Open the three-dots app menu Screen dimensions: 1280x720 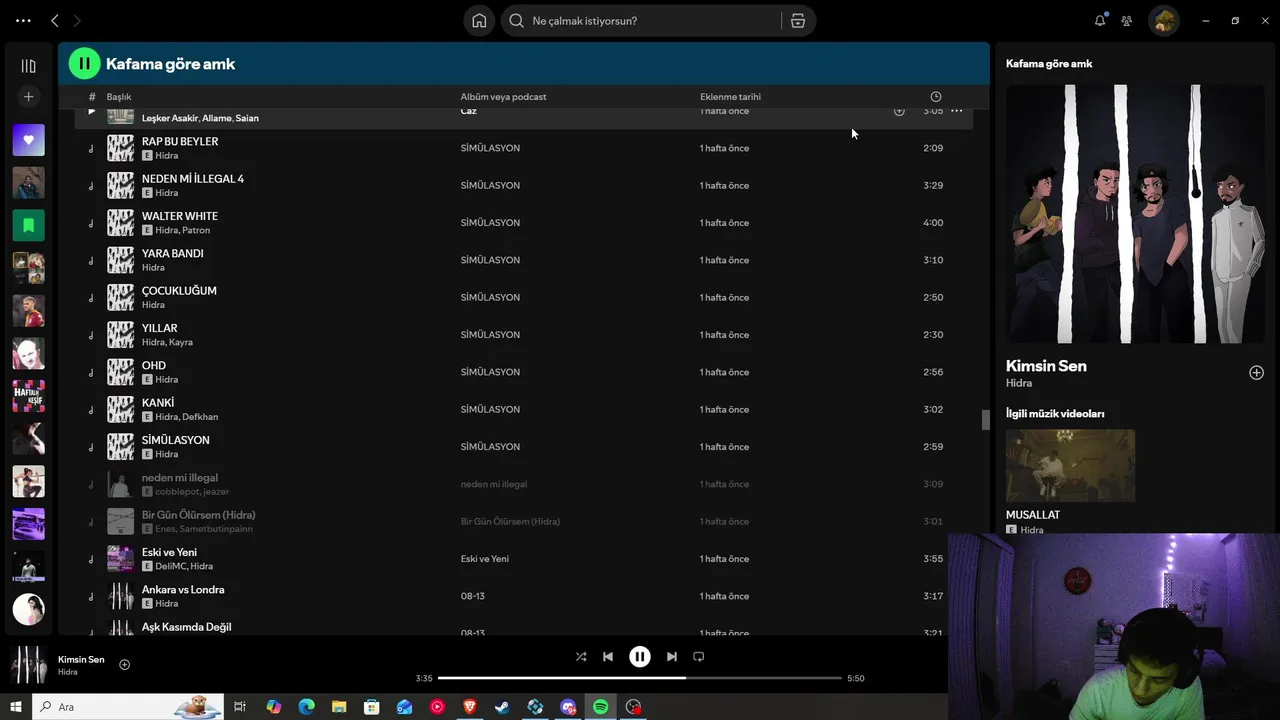click(x=23, y=20)
